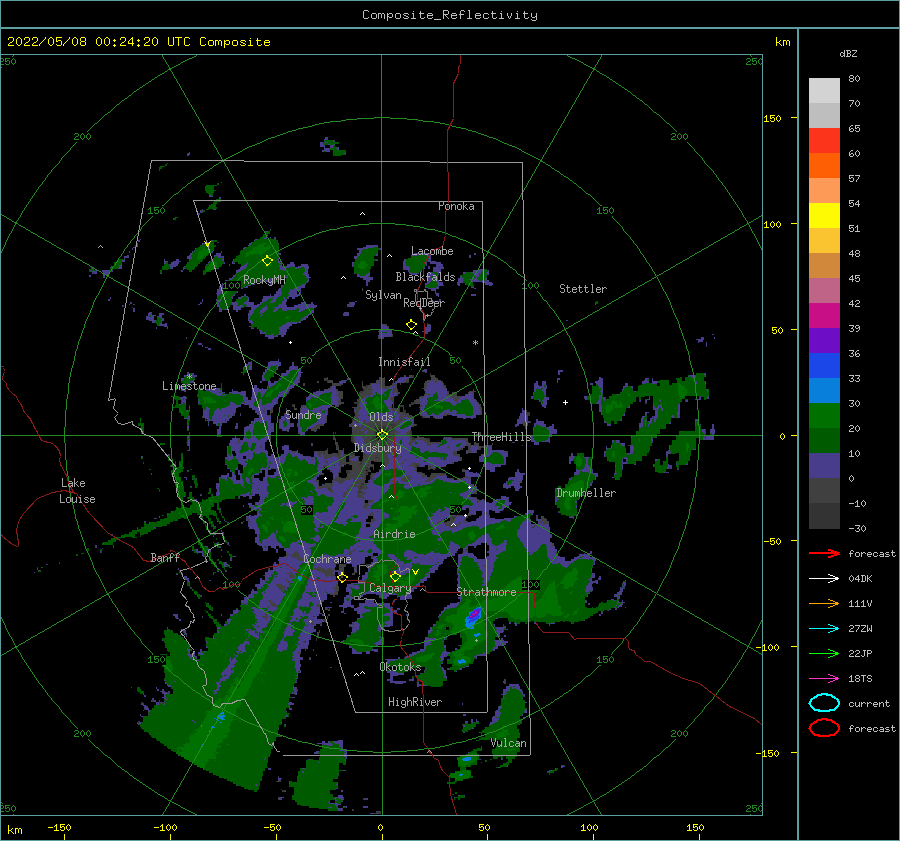Click the magenta storm cell south of Strathmore
Viewport: 900px width, 841px height.
pyautogui.click(x=474, y=616)
